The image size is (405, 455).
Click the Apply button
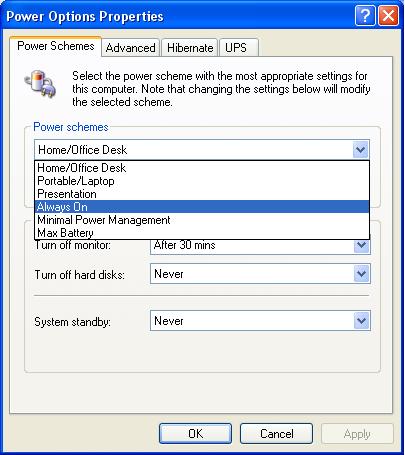[x=357, y=433]
